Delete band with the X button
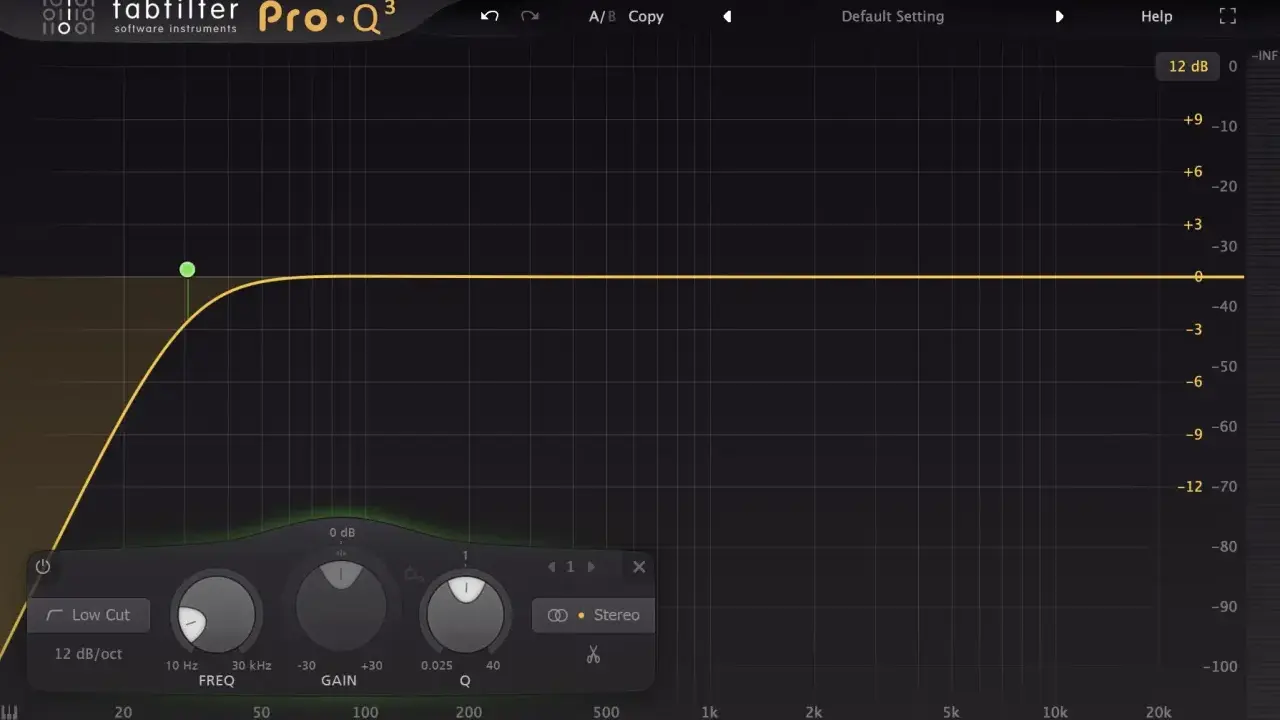Viewport: 1280px width, 720px height. click(639, 567)
